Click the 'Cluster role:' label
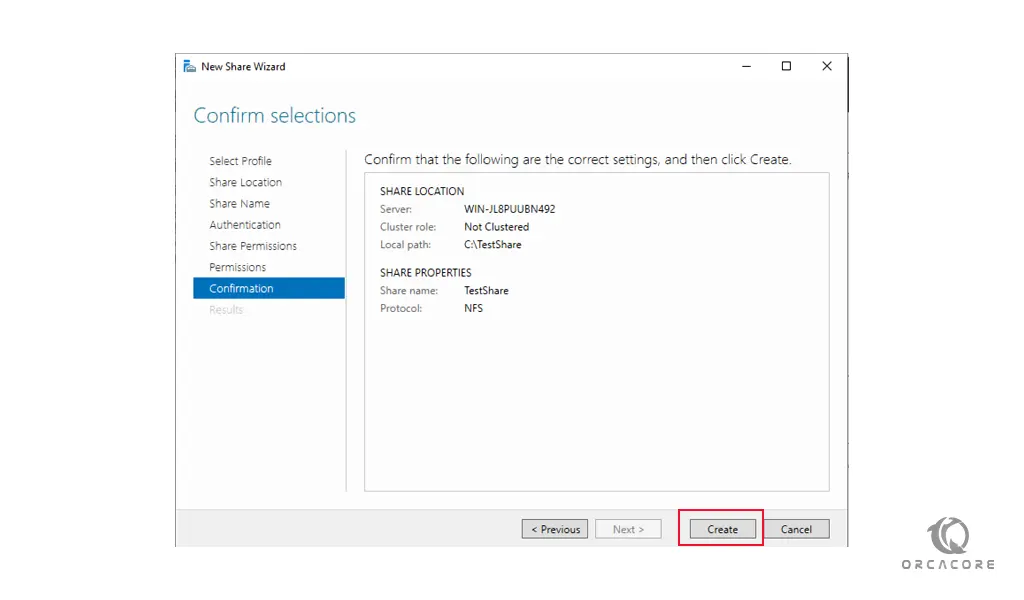The height and width of the screenshot is (600, 1024). [x=408, y=227]
